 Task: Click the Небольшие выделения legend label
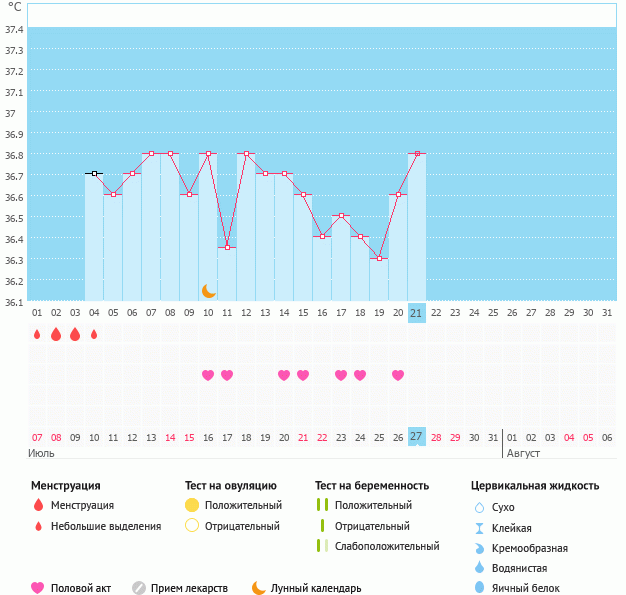click(105, 526)
